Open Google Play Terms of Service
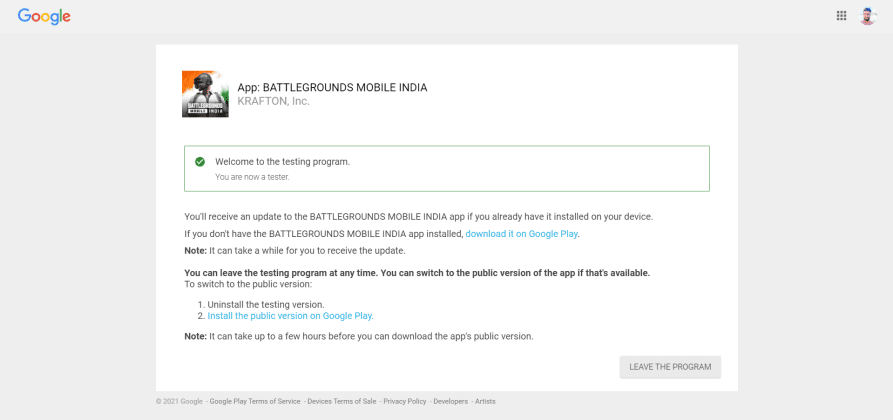This screenshot has width=893, height=420. coord(255,401)
